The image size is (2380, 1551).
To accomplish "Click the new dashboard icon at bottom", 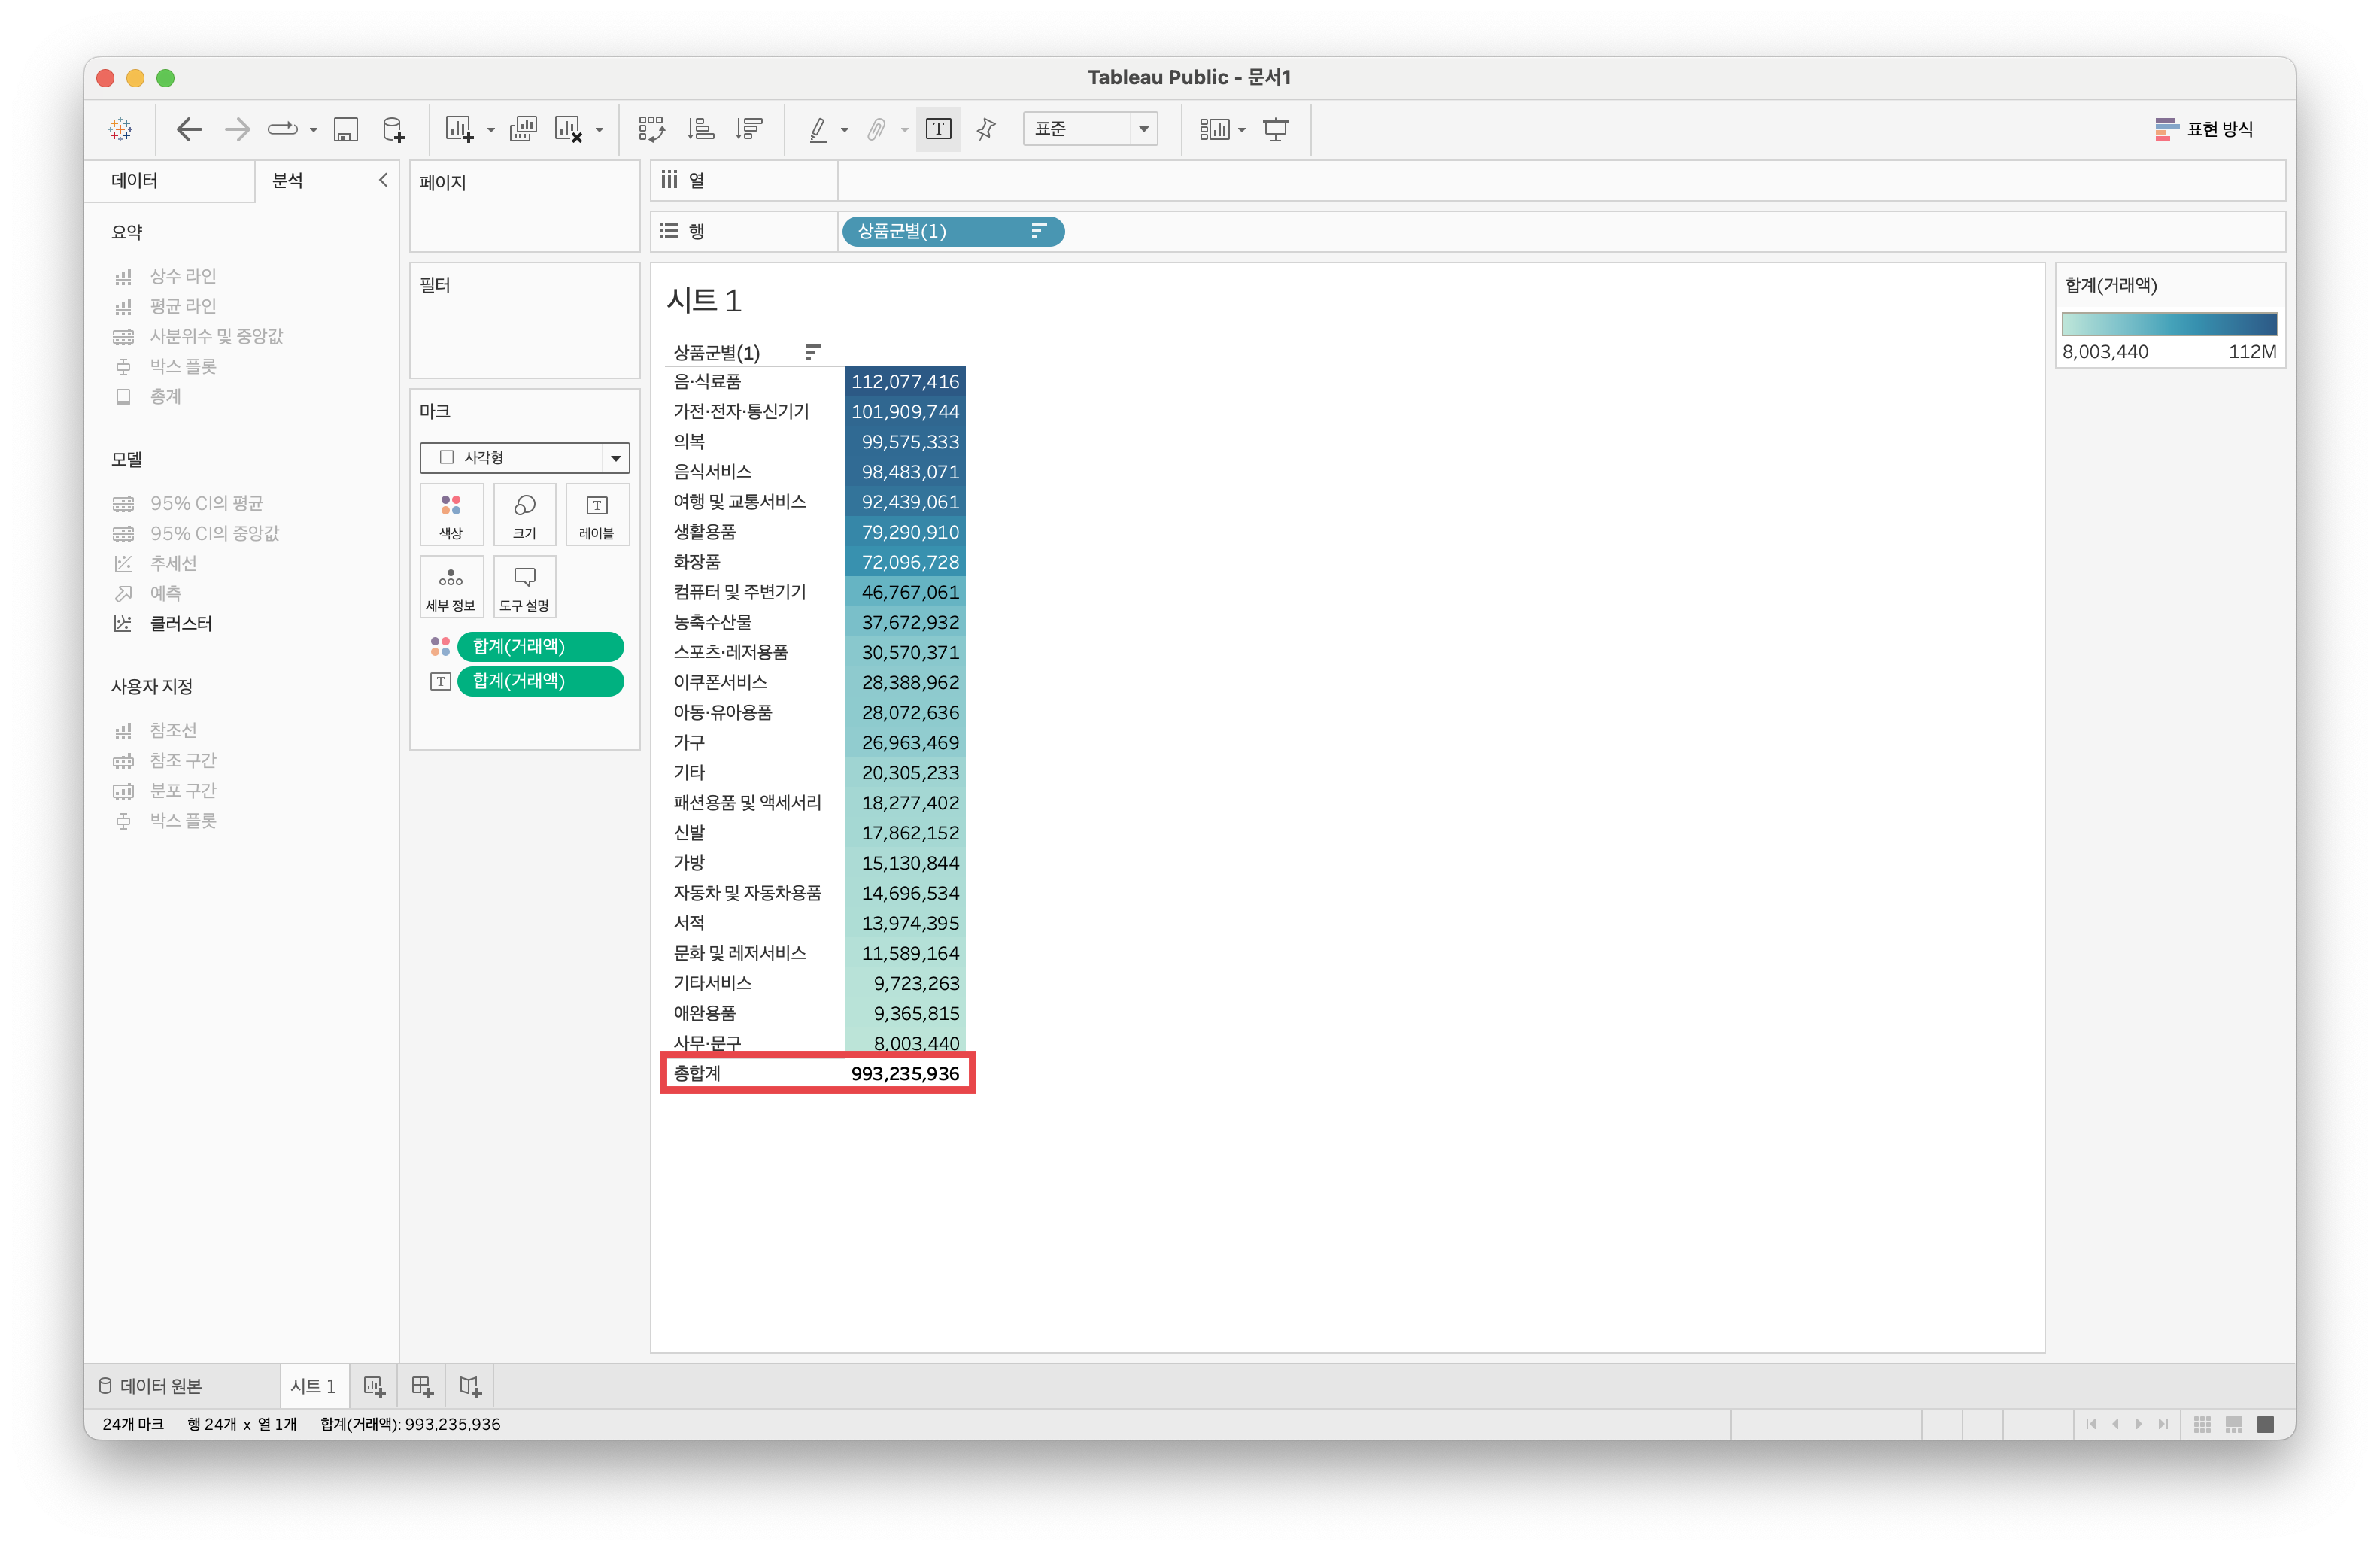I will 422,1386.
